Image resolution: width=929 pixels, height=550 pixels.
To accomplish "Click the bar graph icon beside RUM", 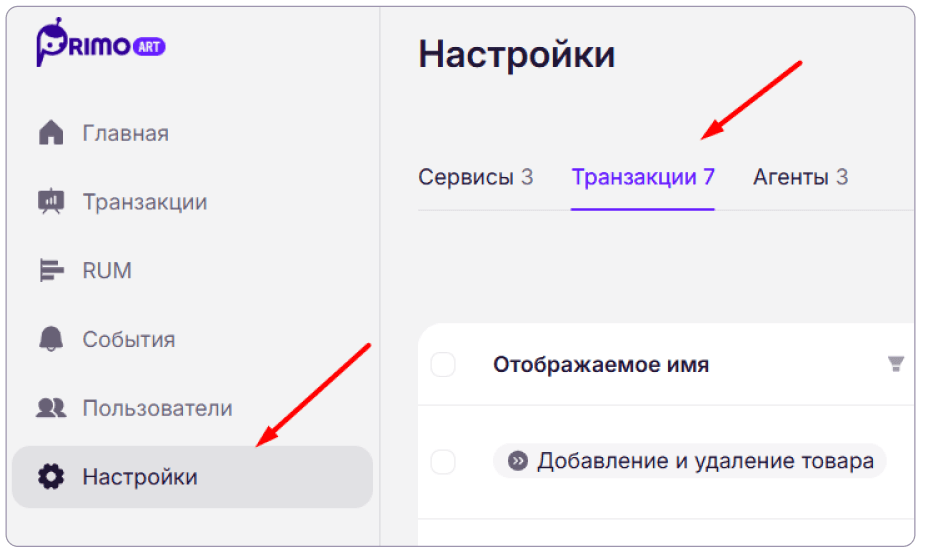I will pos(52,270).
